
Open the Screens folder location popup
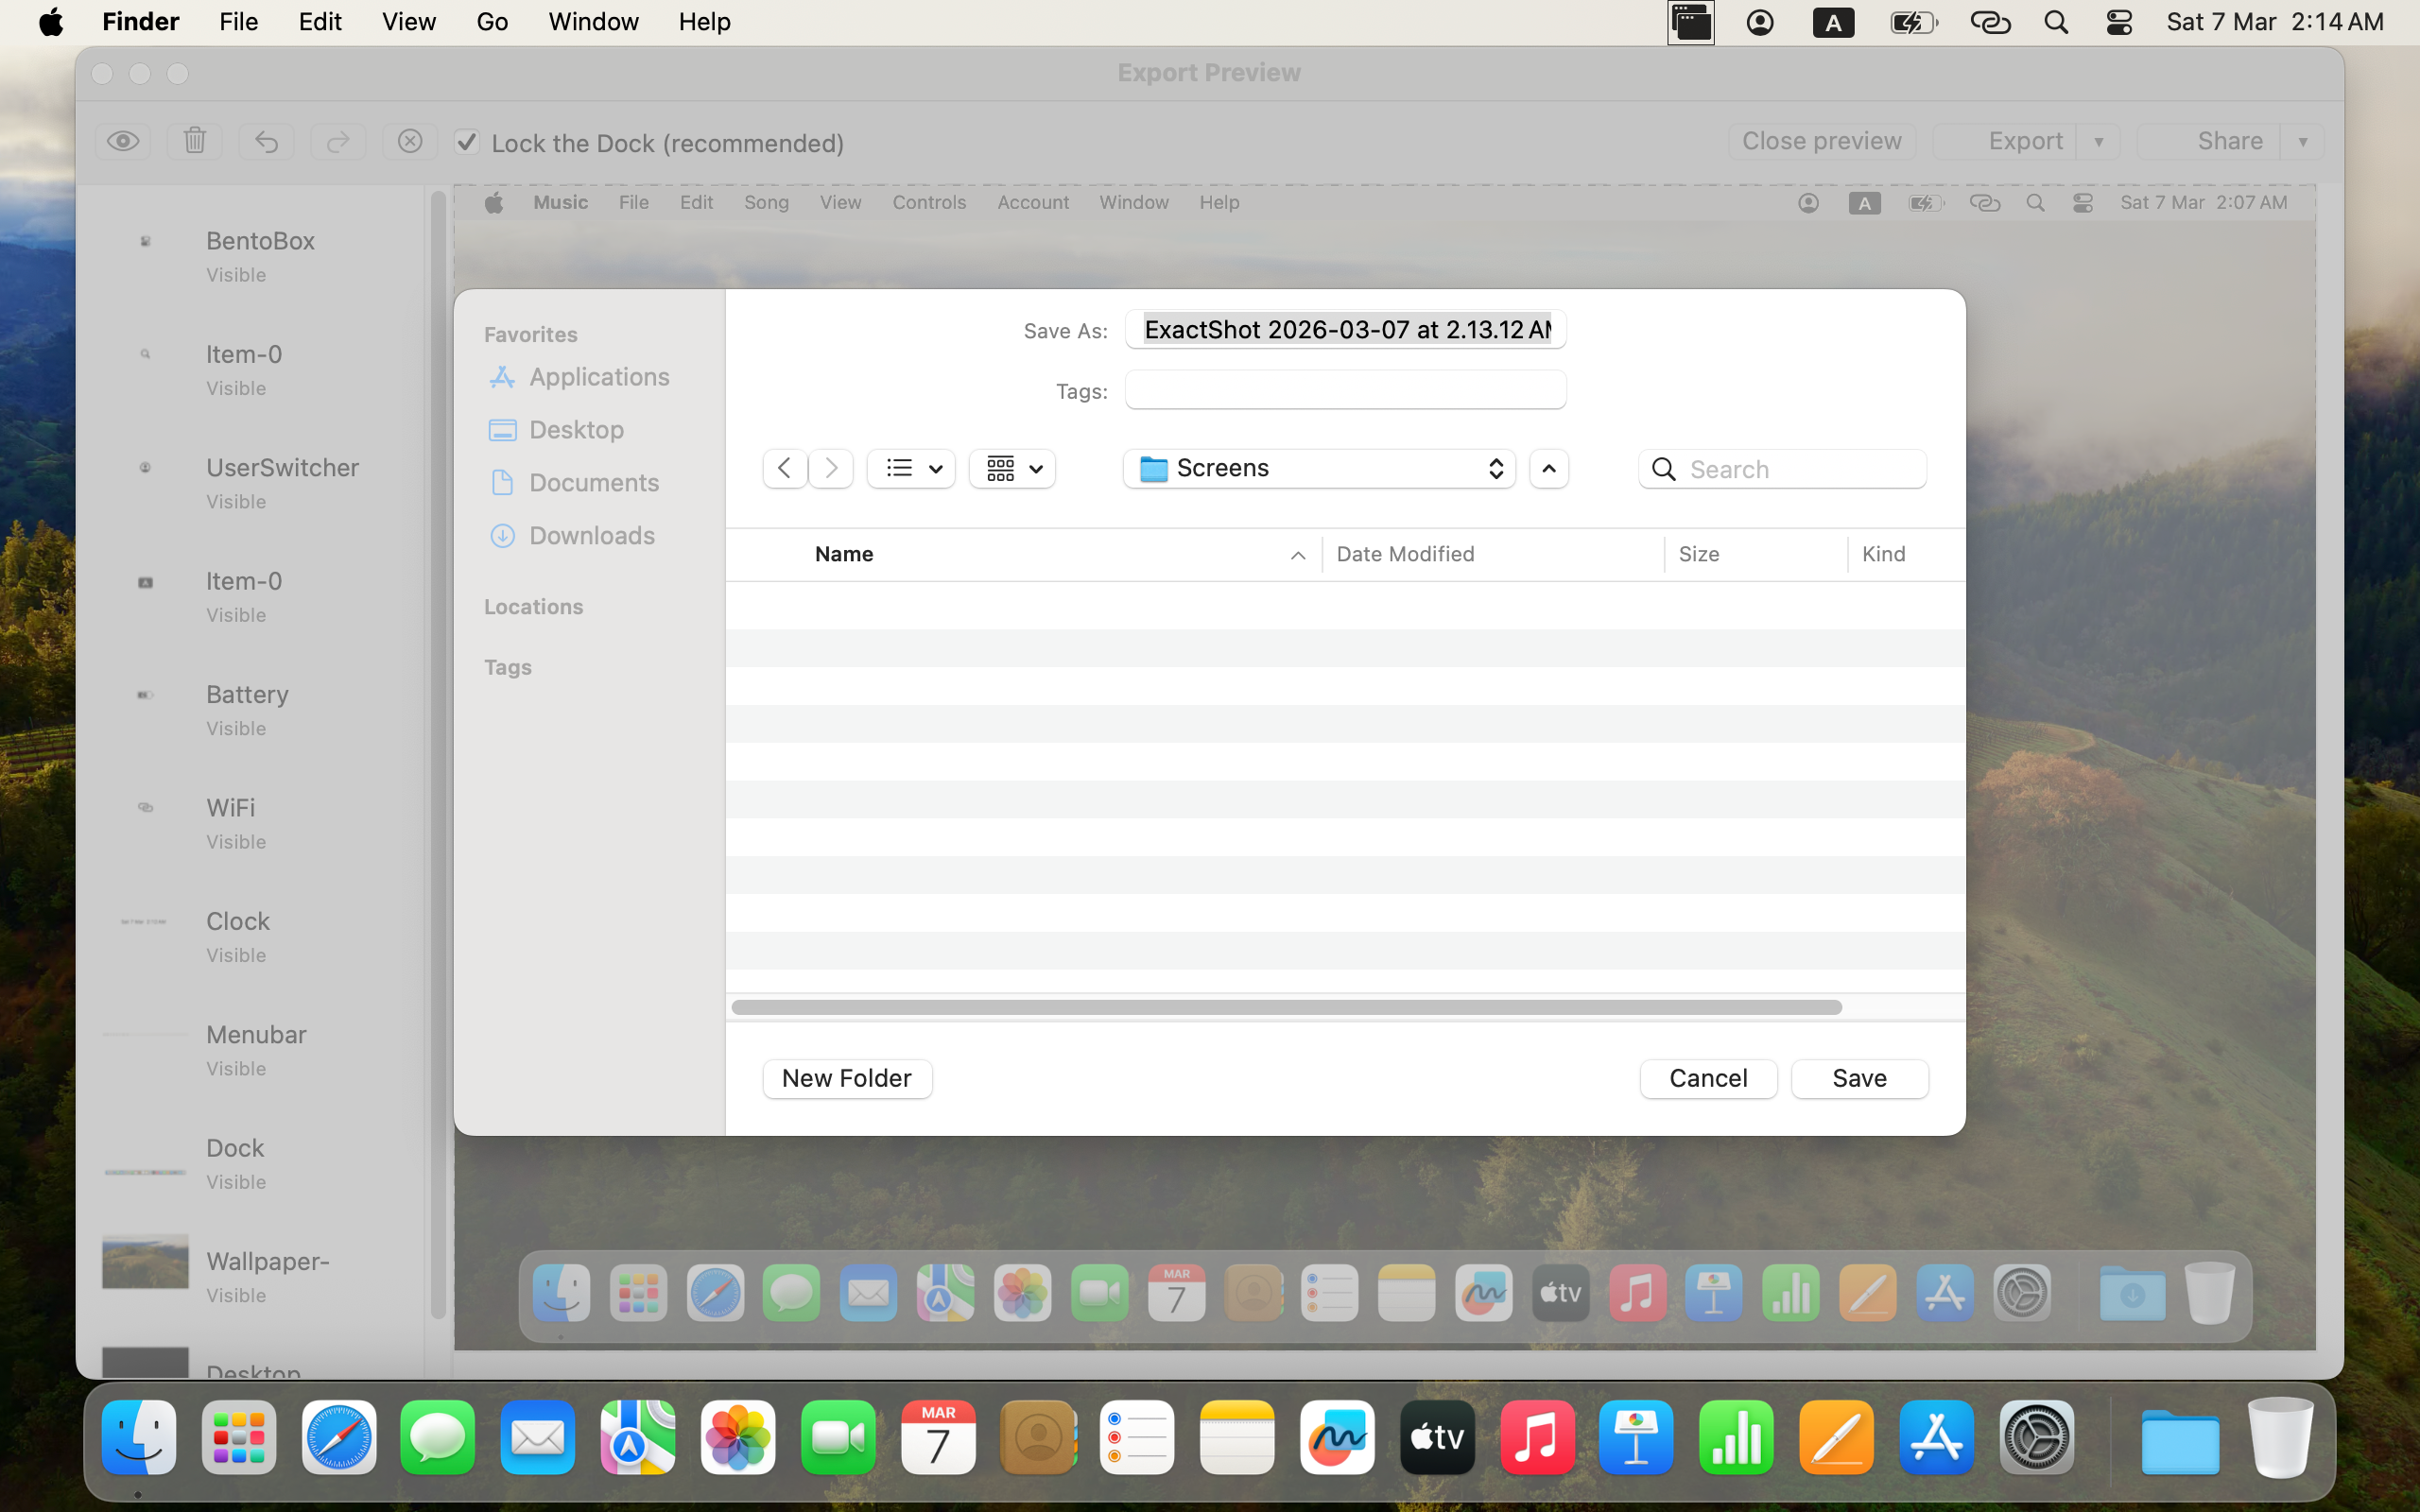point(1319,468)
